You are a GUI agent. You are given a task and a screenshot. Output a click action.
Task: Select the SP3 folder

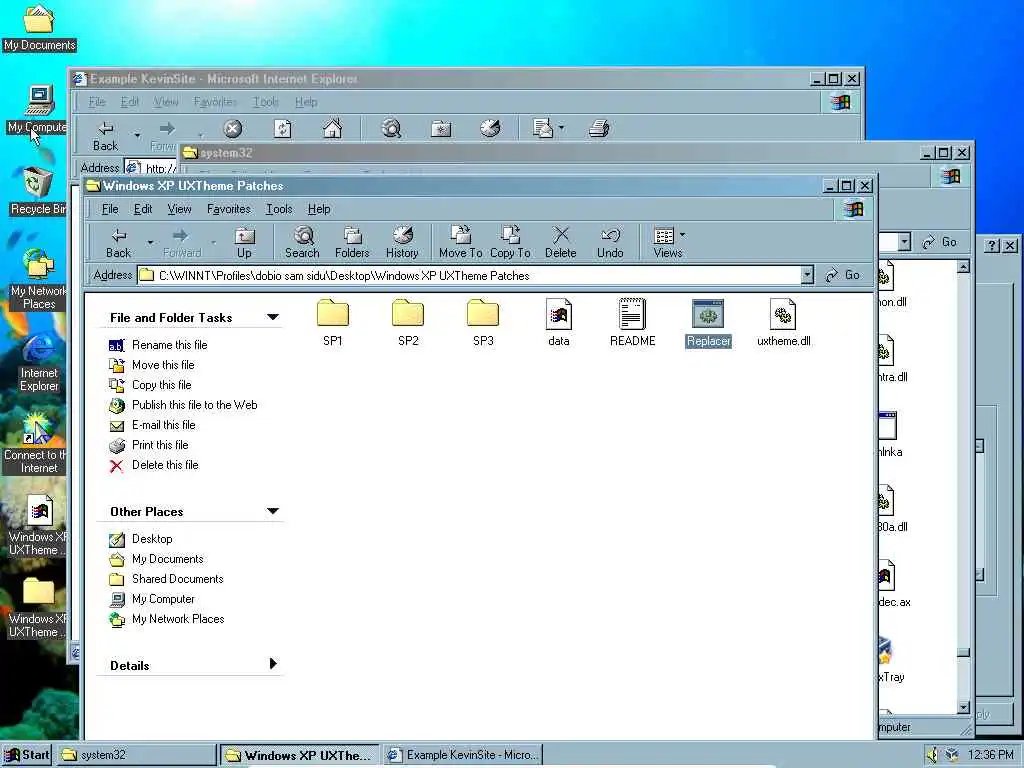483,323
